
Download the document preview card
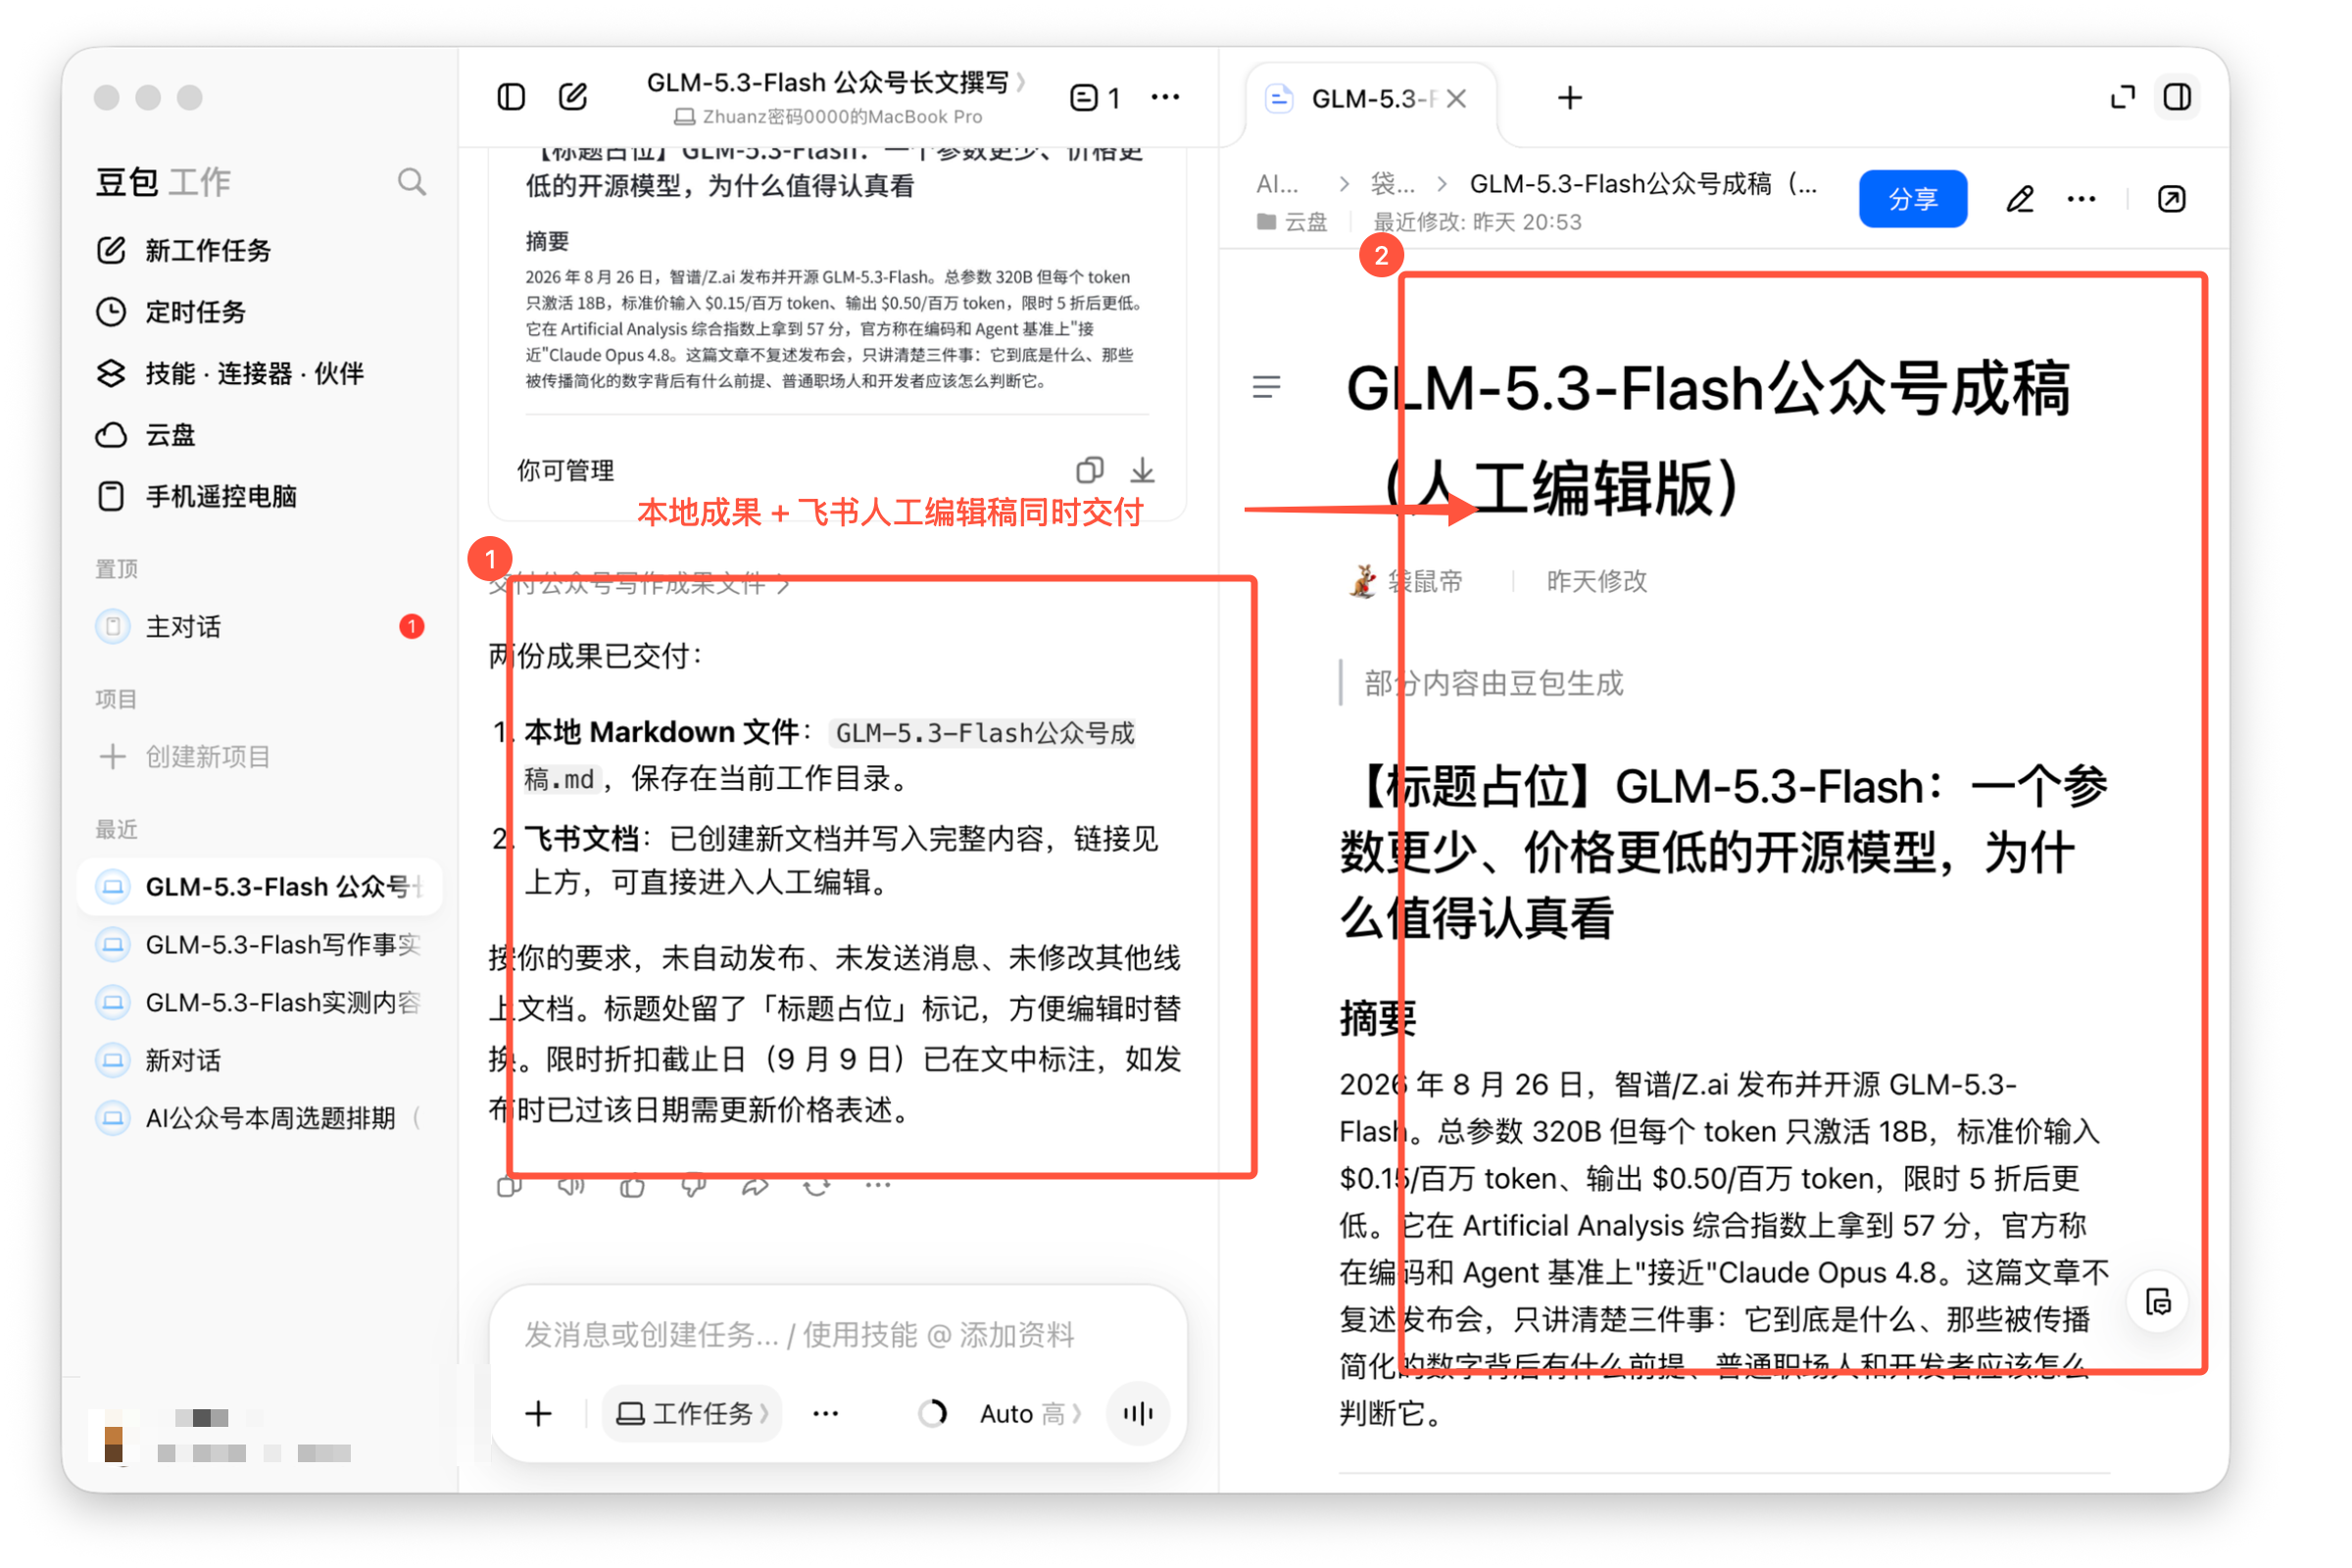click(1142, 469)
